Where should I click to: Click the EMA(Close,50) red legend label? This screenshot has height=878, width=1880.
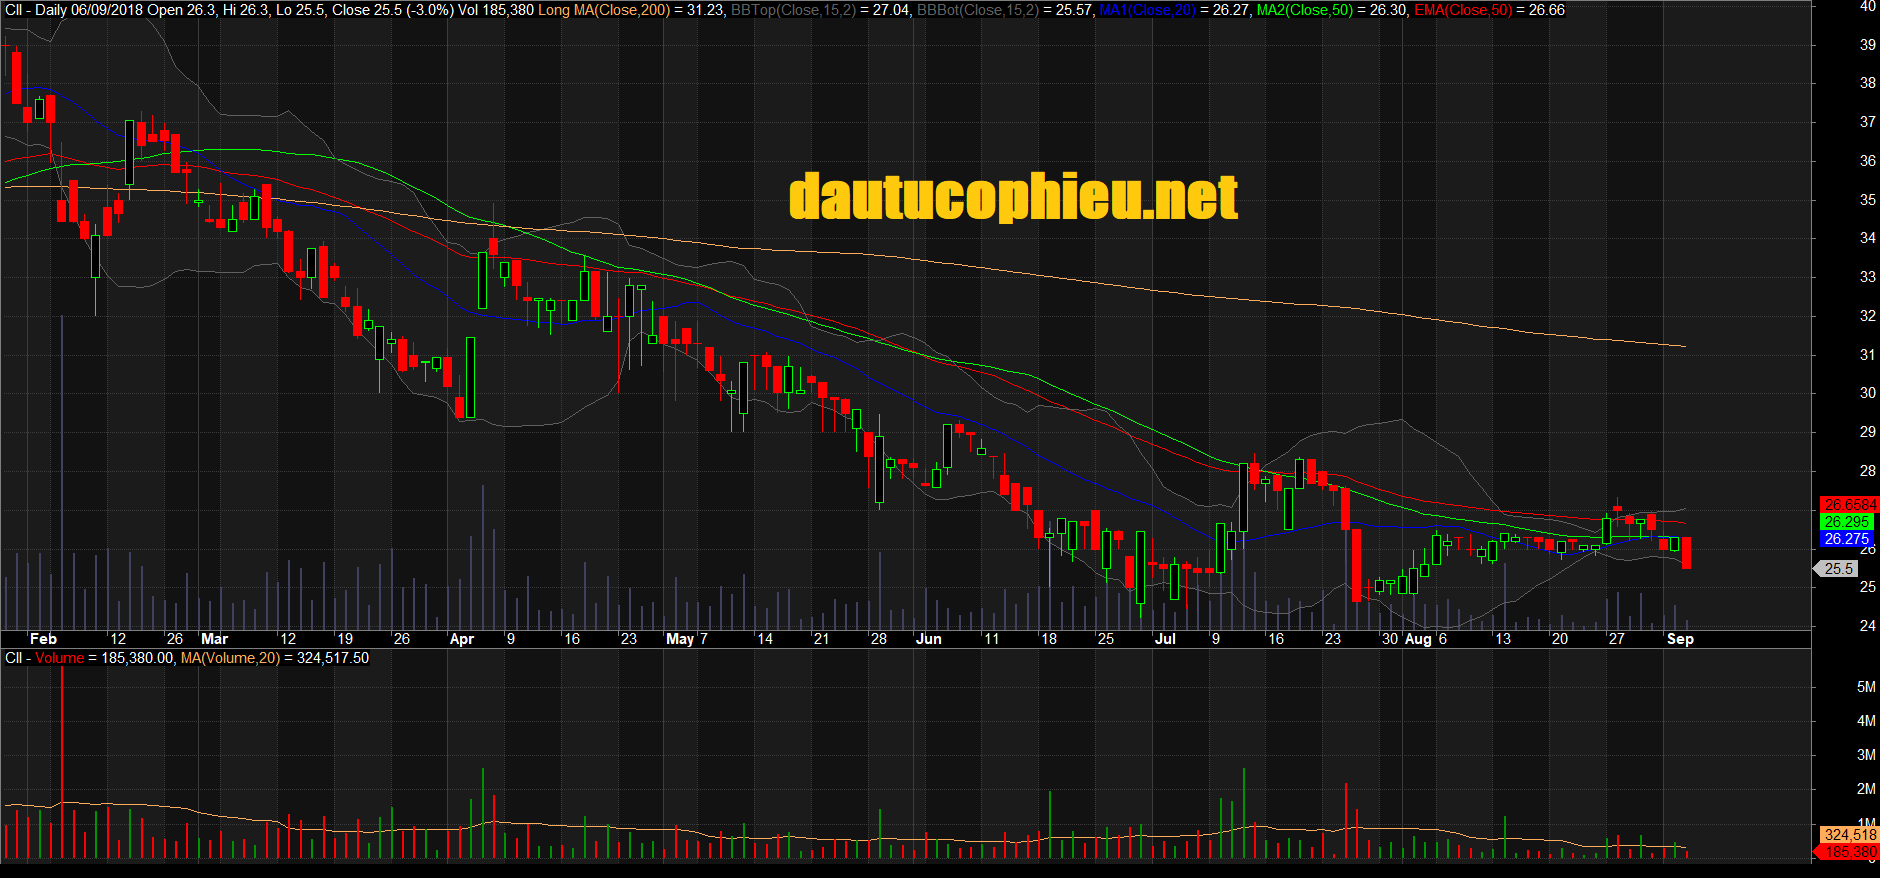[x=1463, y=10]
